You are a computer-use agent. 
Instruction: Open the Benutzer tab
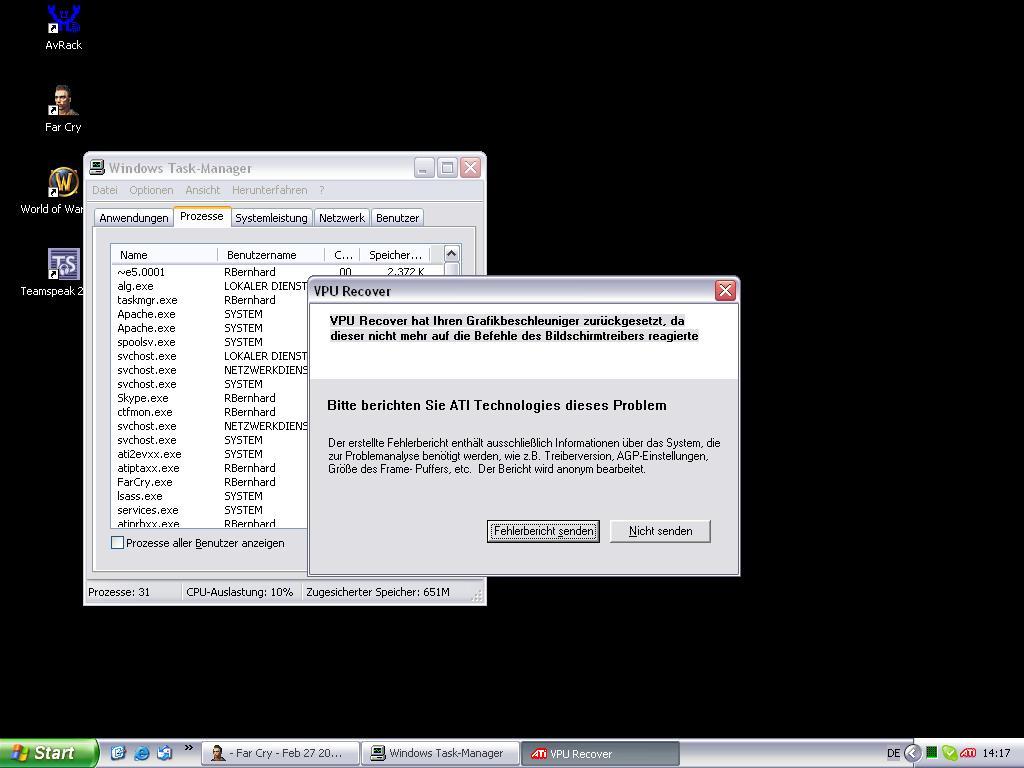(x=397, y=218)
